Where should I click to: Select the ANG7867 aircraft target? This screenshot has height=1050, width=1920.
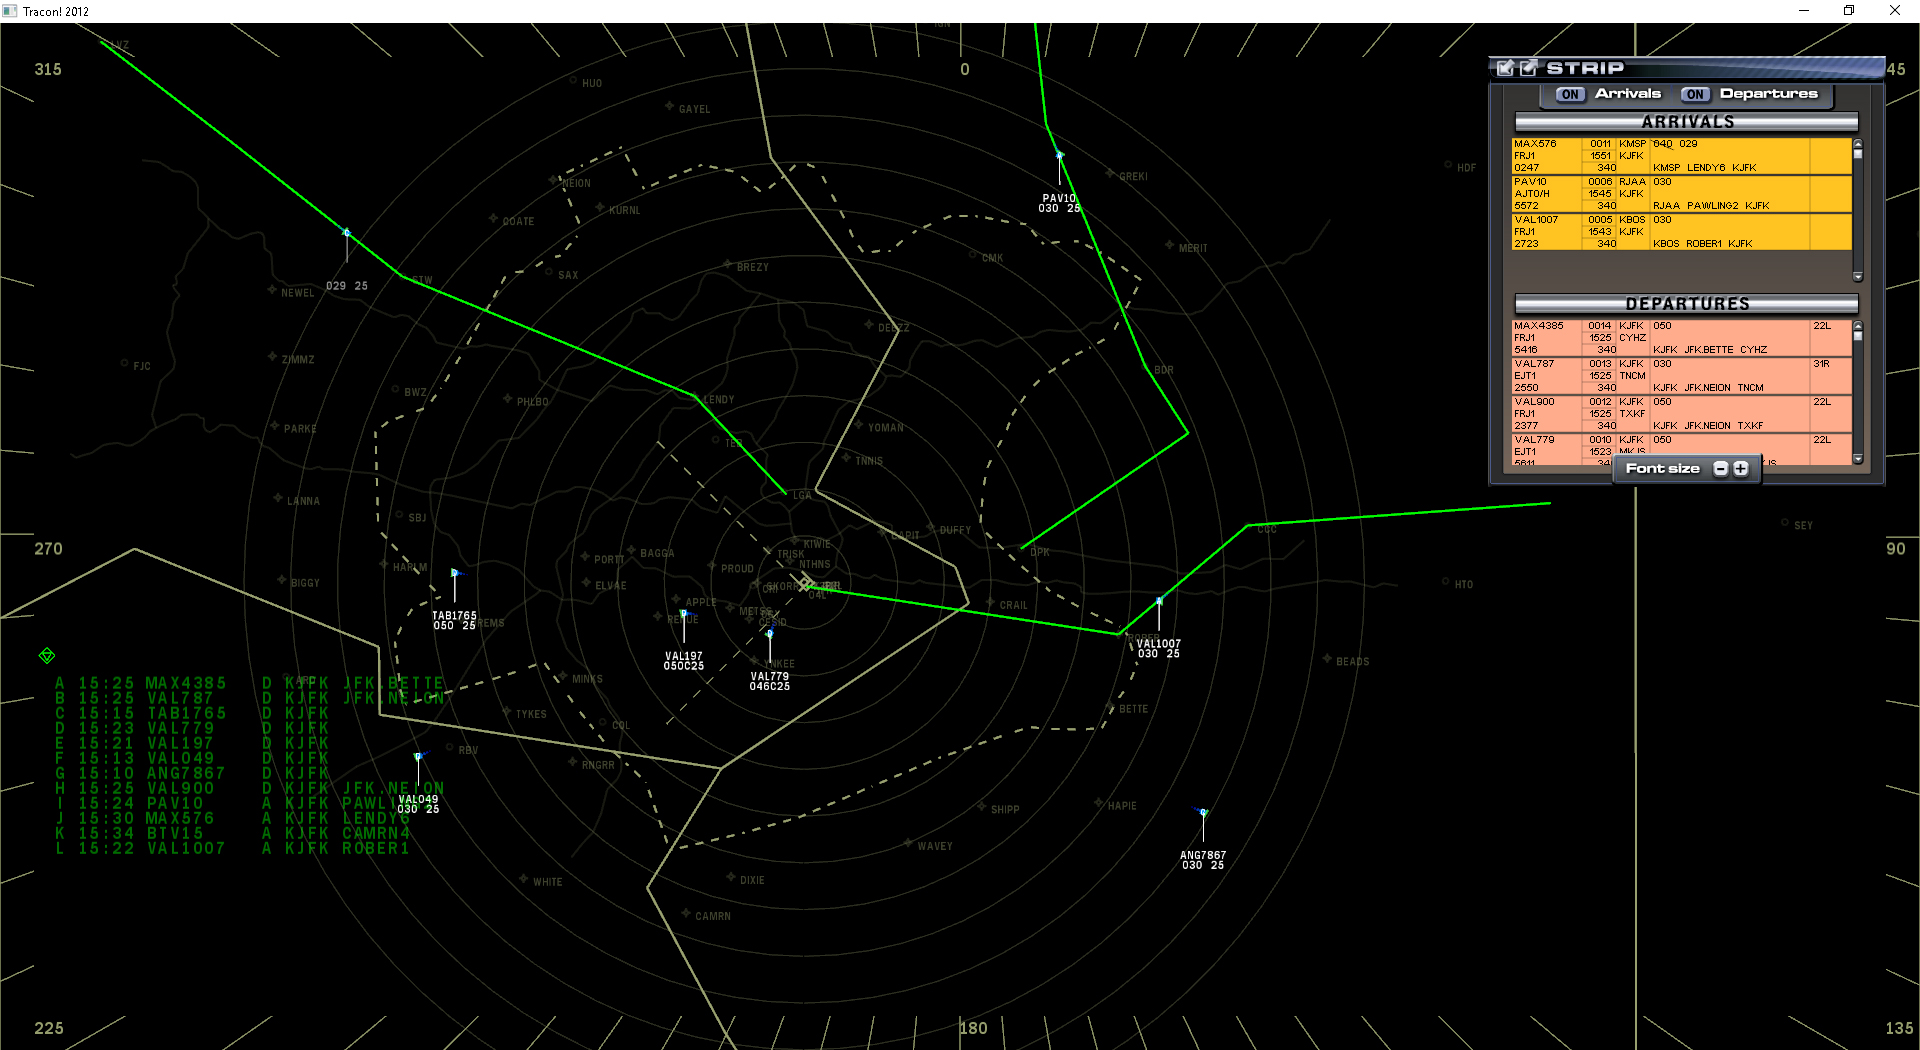click(x=1202, y=814)
